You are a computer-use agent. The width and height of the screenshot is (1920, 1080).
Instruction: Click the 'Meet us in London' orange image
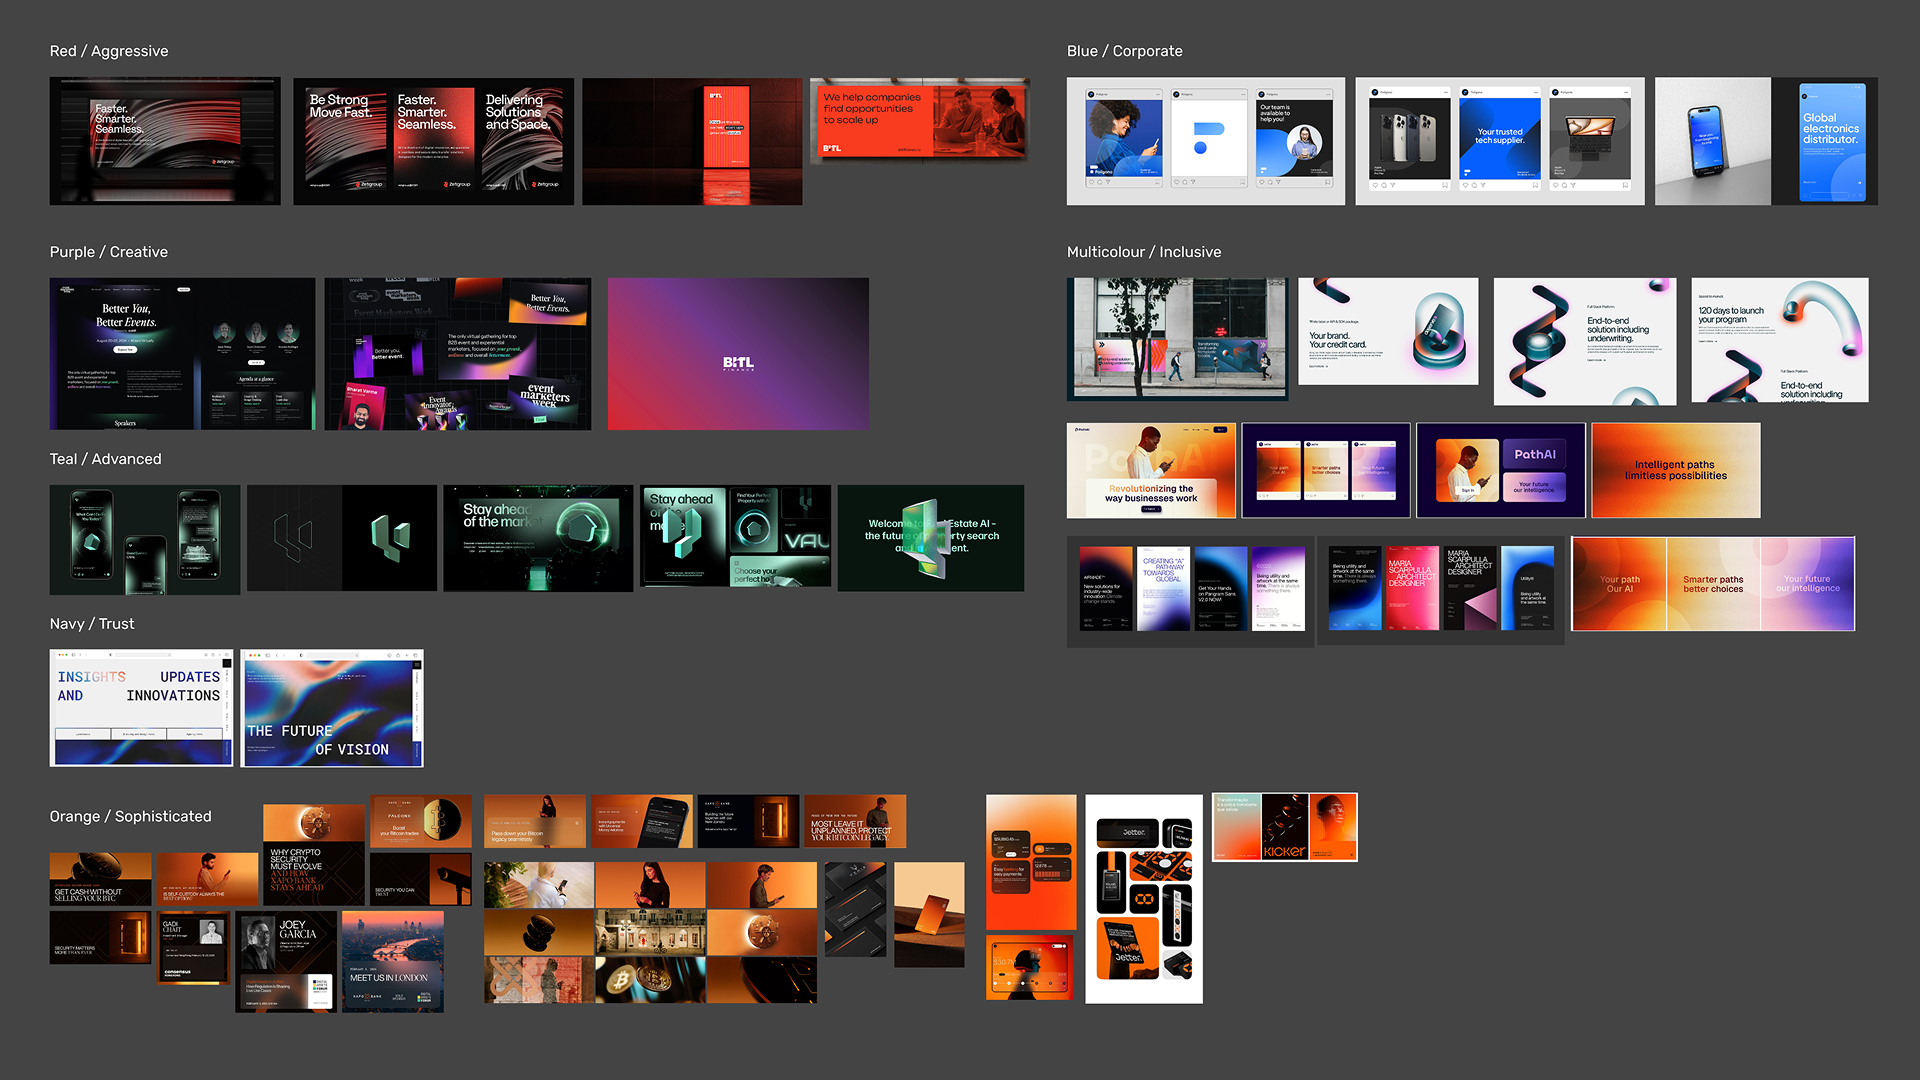392,960
